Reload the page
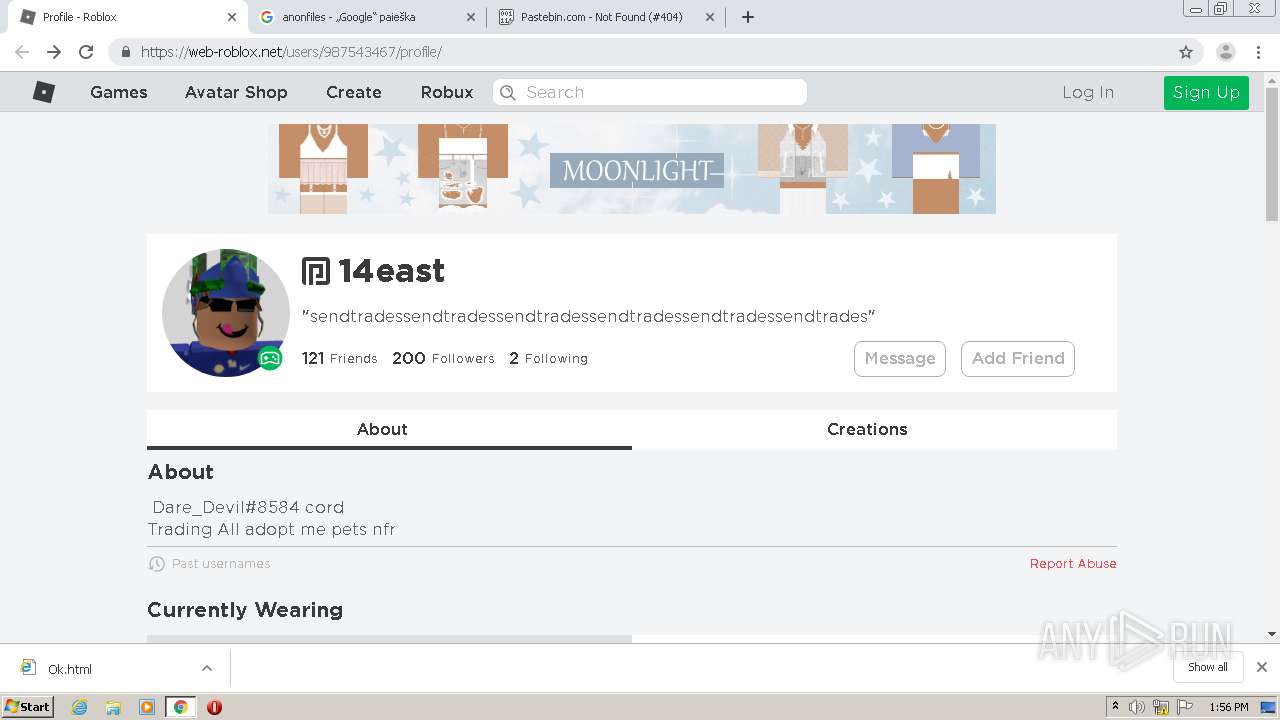Image resolution: width=1280 pixels, height=720 pixels. click(x=86, y=52)
